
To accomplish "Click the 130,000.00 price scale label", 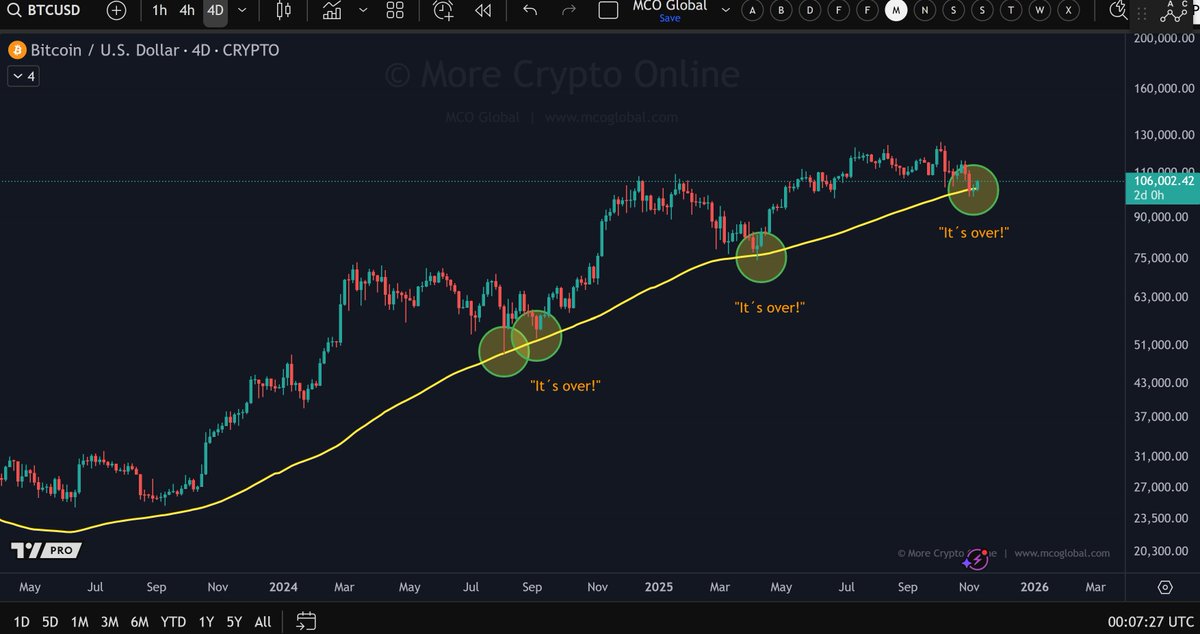I will pyautogui.click(x=1164, y=135).
